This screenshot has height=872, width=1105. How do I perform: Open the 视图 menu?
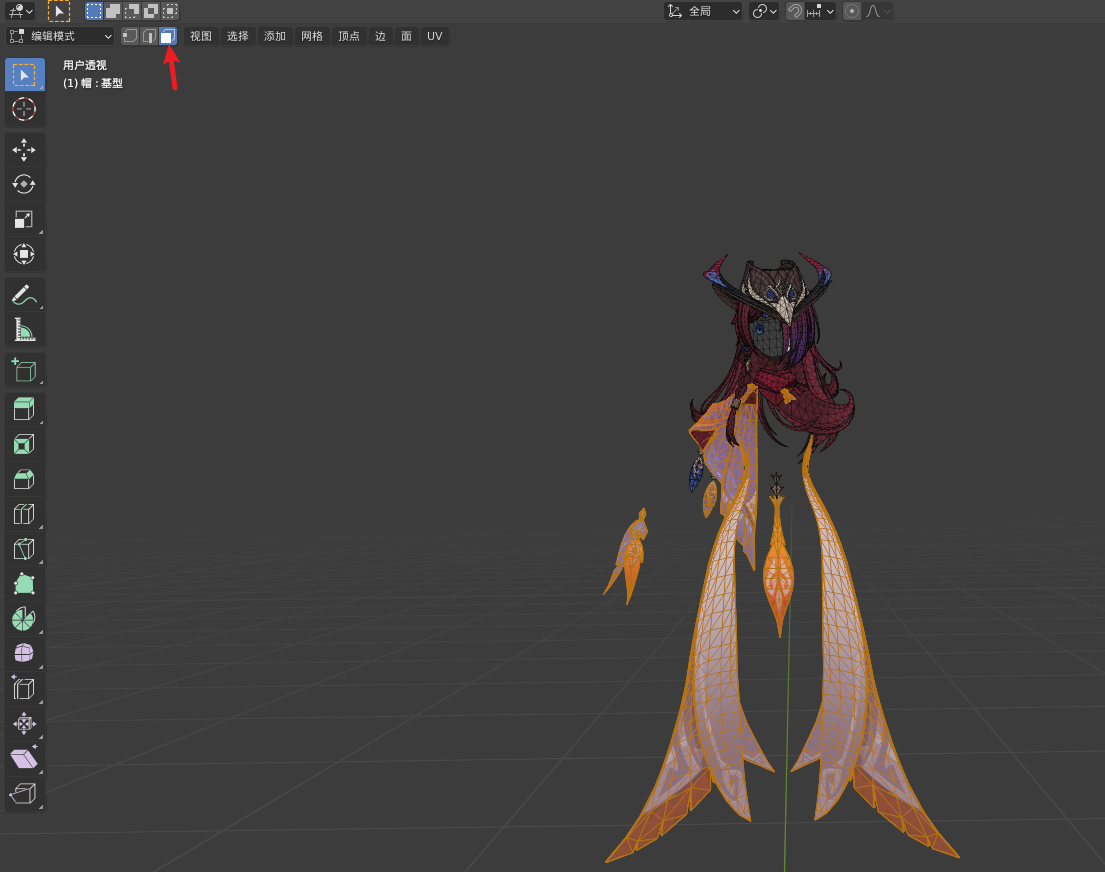(x=201, y=36)
